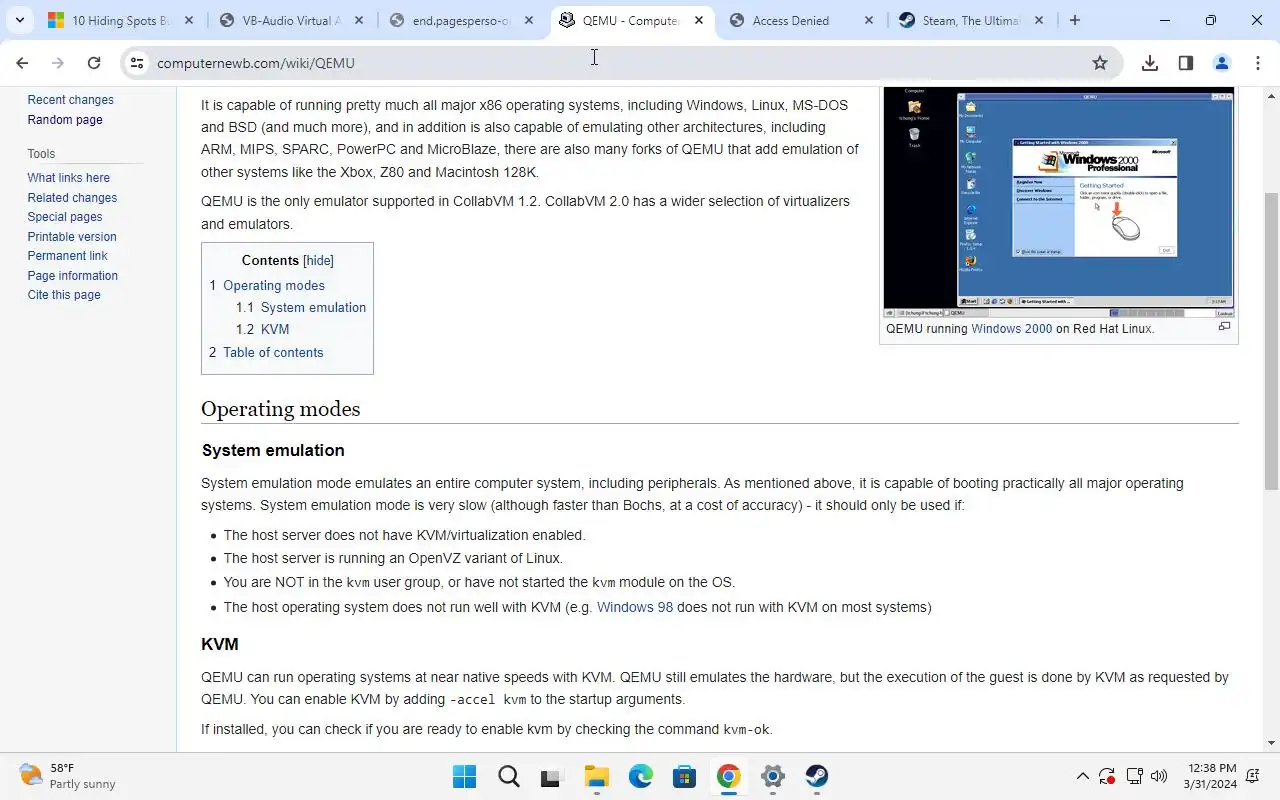
Task: Open the QEMU Windows 2000 screenshot thumbnail
Action: coord(1058,203)
